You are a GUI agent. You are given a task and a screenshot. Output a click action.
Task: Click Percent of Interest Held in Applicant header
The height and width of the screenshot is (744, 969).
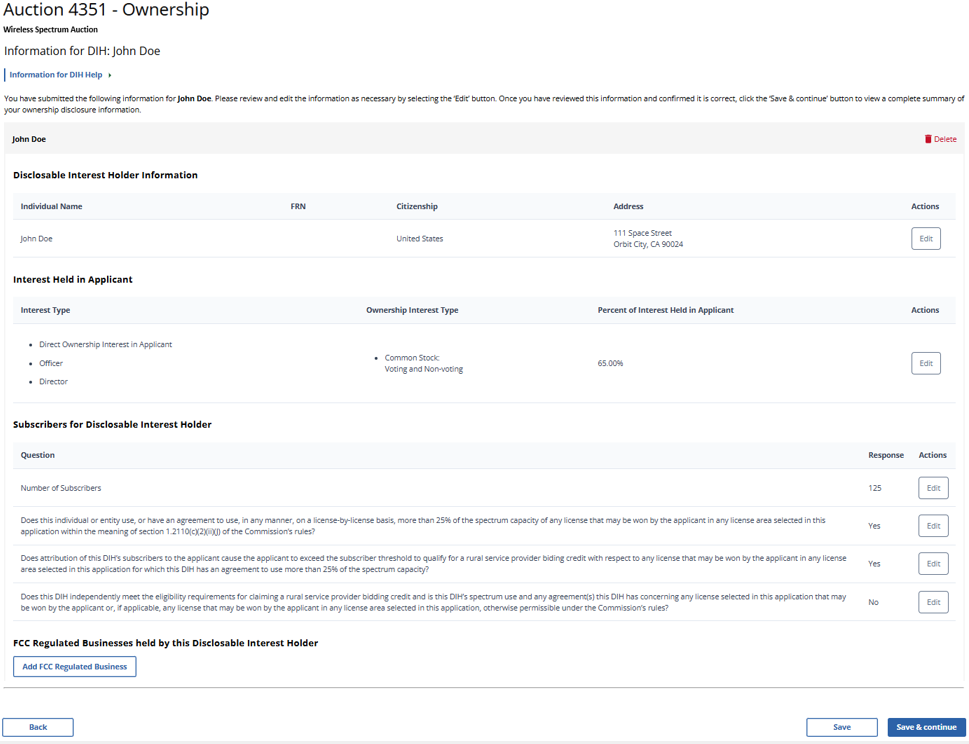pyautogui.click(x=665, y=310)
